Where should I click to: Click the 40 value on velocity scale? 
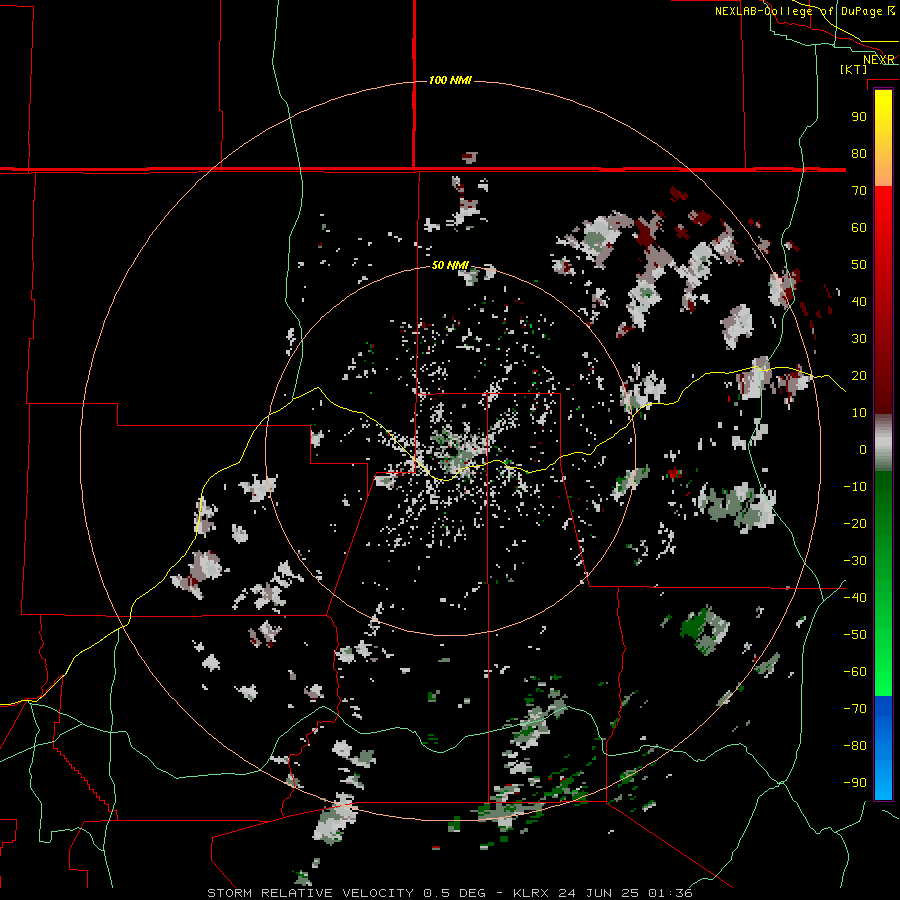click(859, 302)
